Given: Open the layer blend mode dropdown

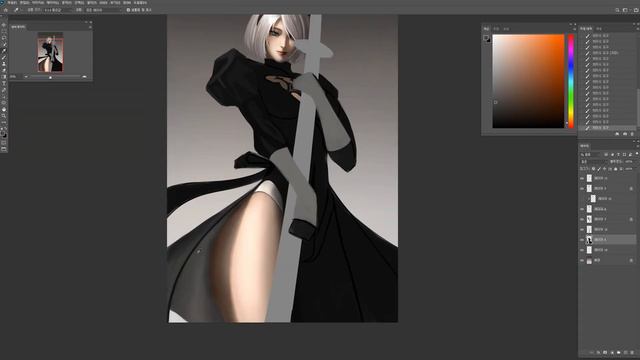Looking at the screenshot, I should click(594, 162).
